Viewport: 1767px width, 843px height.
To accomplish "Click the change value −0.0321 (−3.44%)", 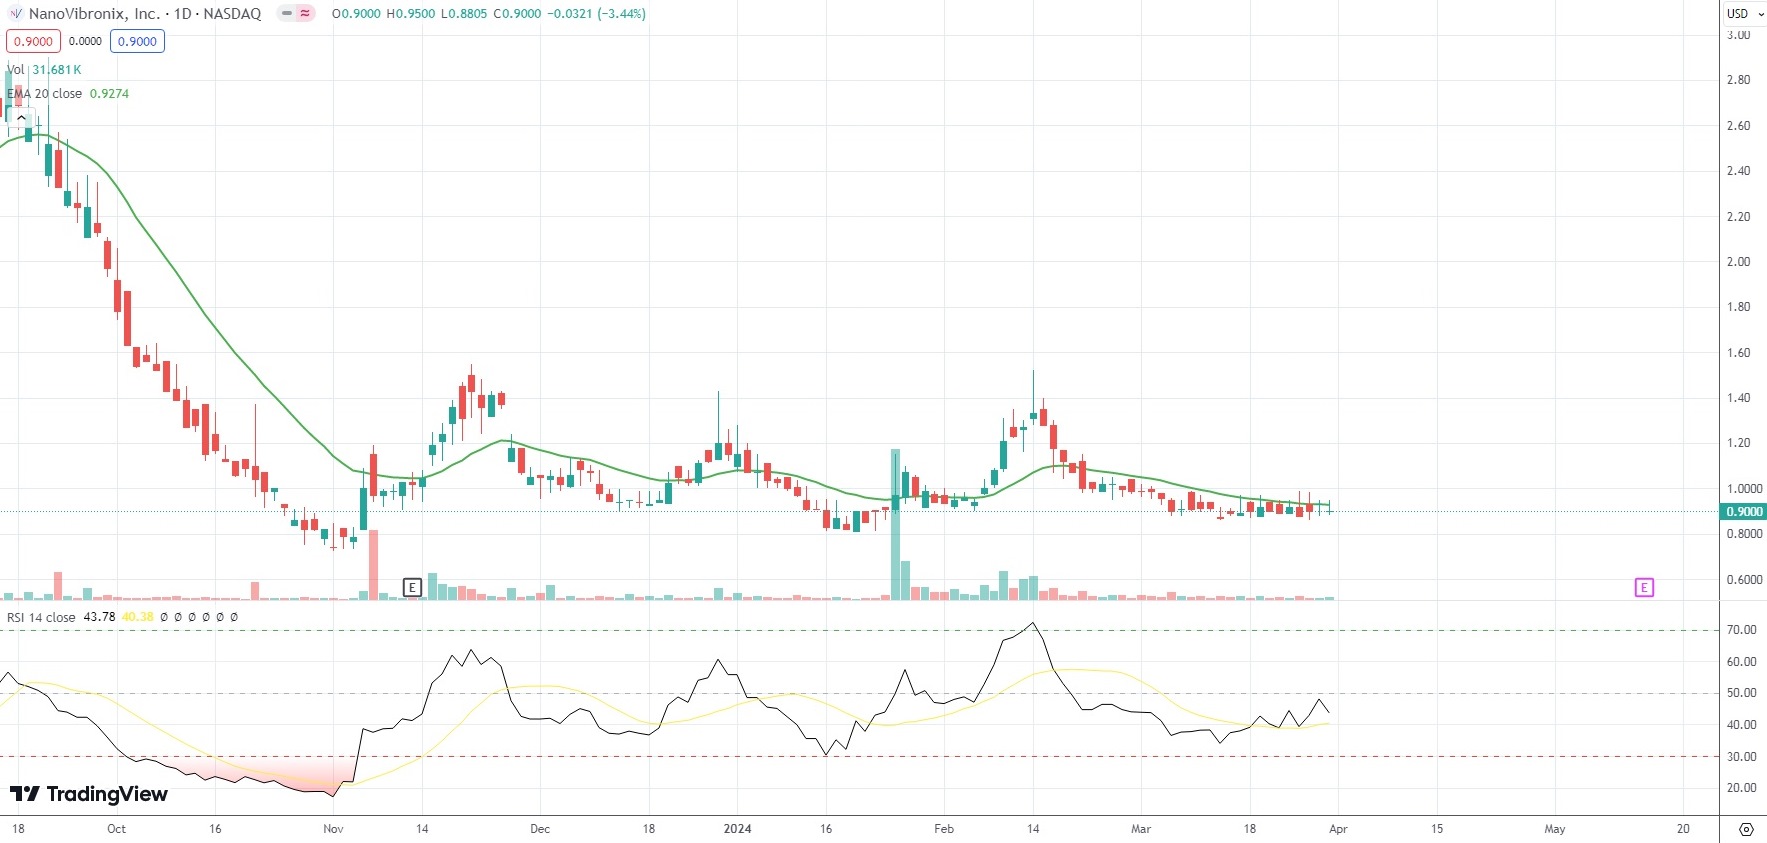I will tap(599, 14).
